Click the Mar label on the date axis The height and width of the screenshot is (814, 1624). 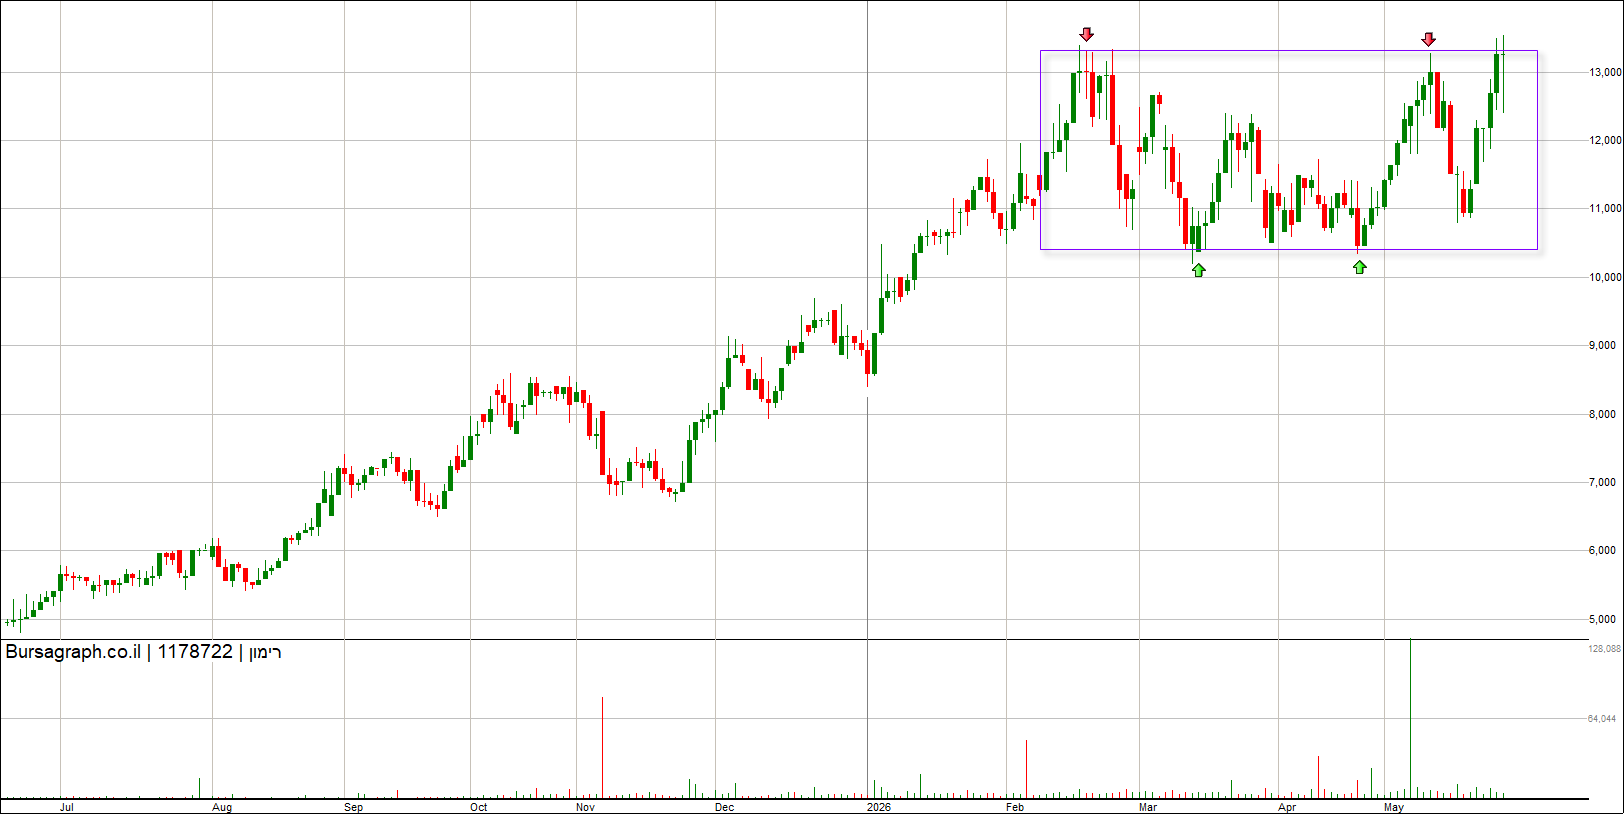point(1148,807)
